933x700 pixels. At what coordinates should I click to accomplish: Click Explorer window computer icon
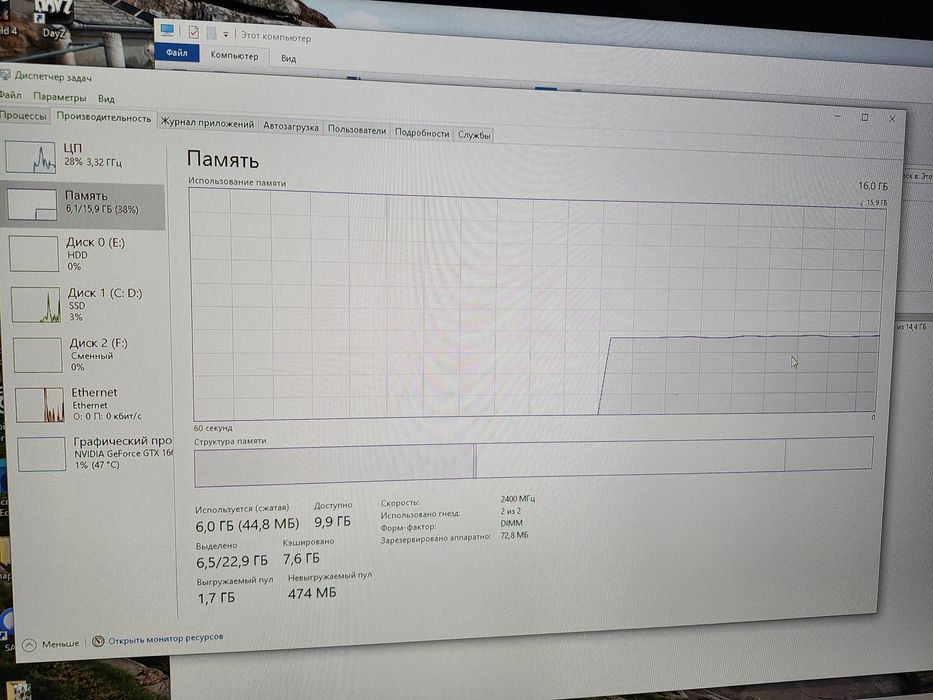point(167,30)
